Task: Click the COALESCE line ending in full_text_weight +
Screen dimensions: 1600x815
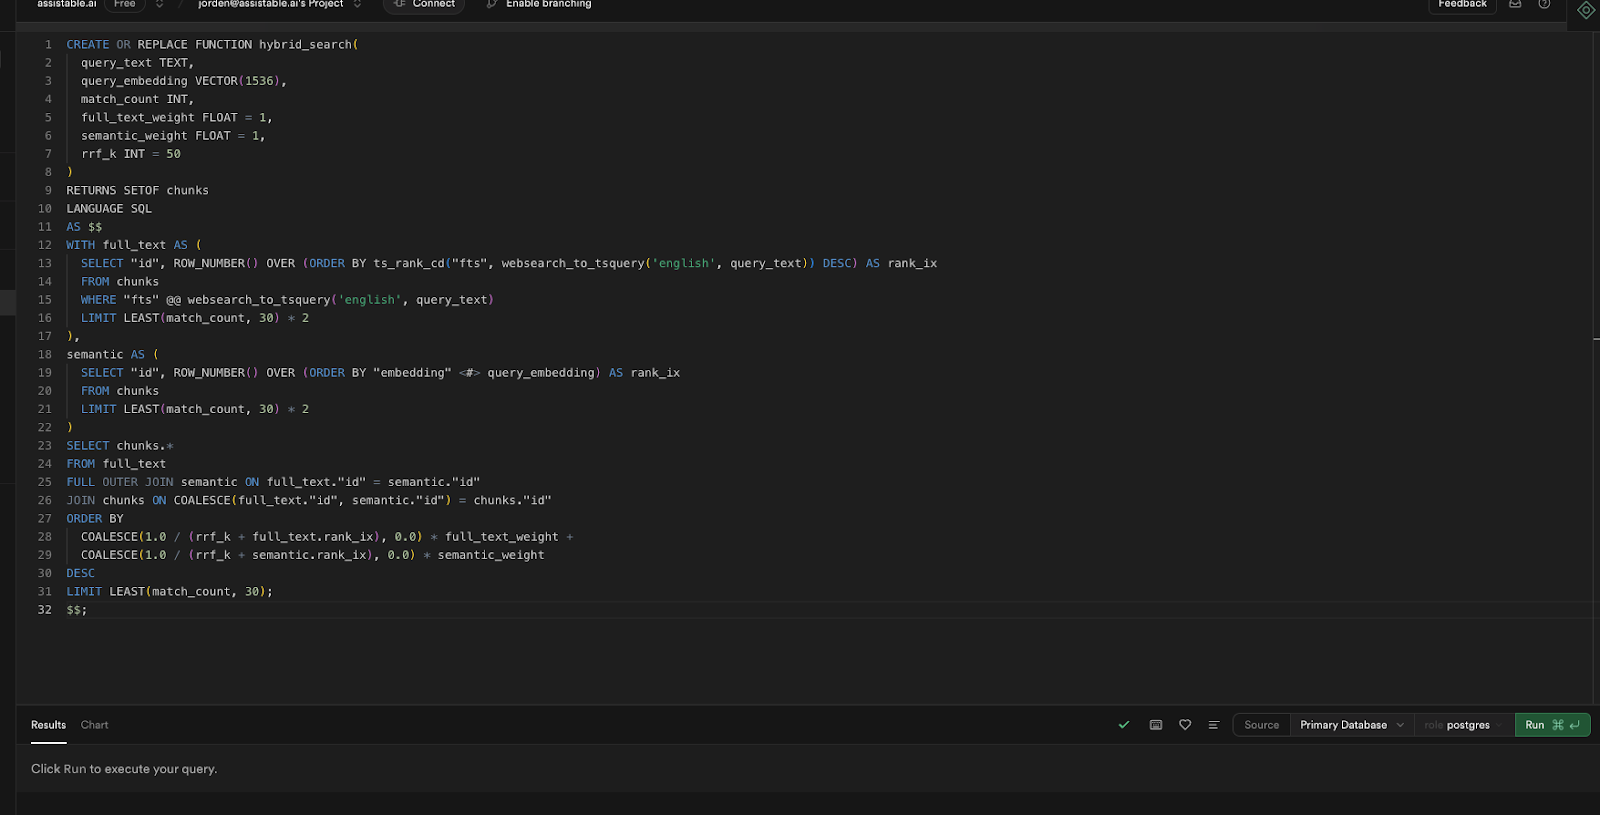Action: [327, 537]
